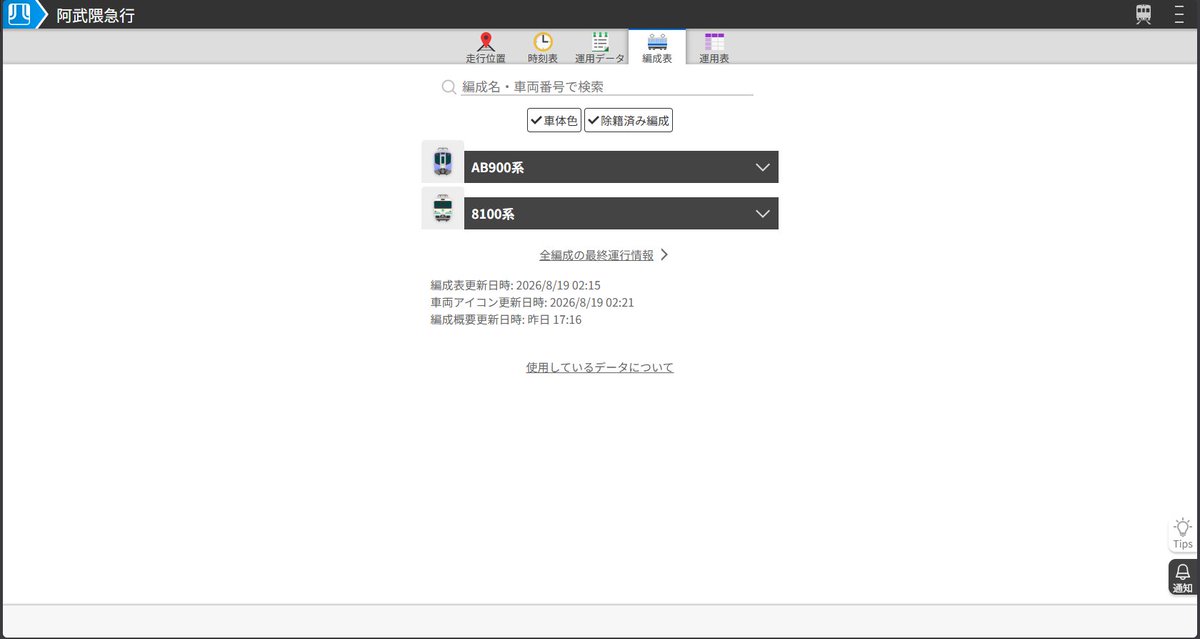Open the train icon in the header

(1143, 14)
